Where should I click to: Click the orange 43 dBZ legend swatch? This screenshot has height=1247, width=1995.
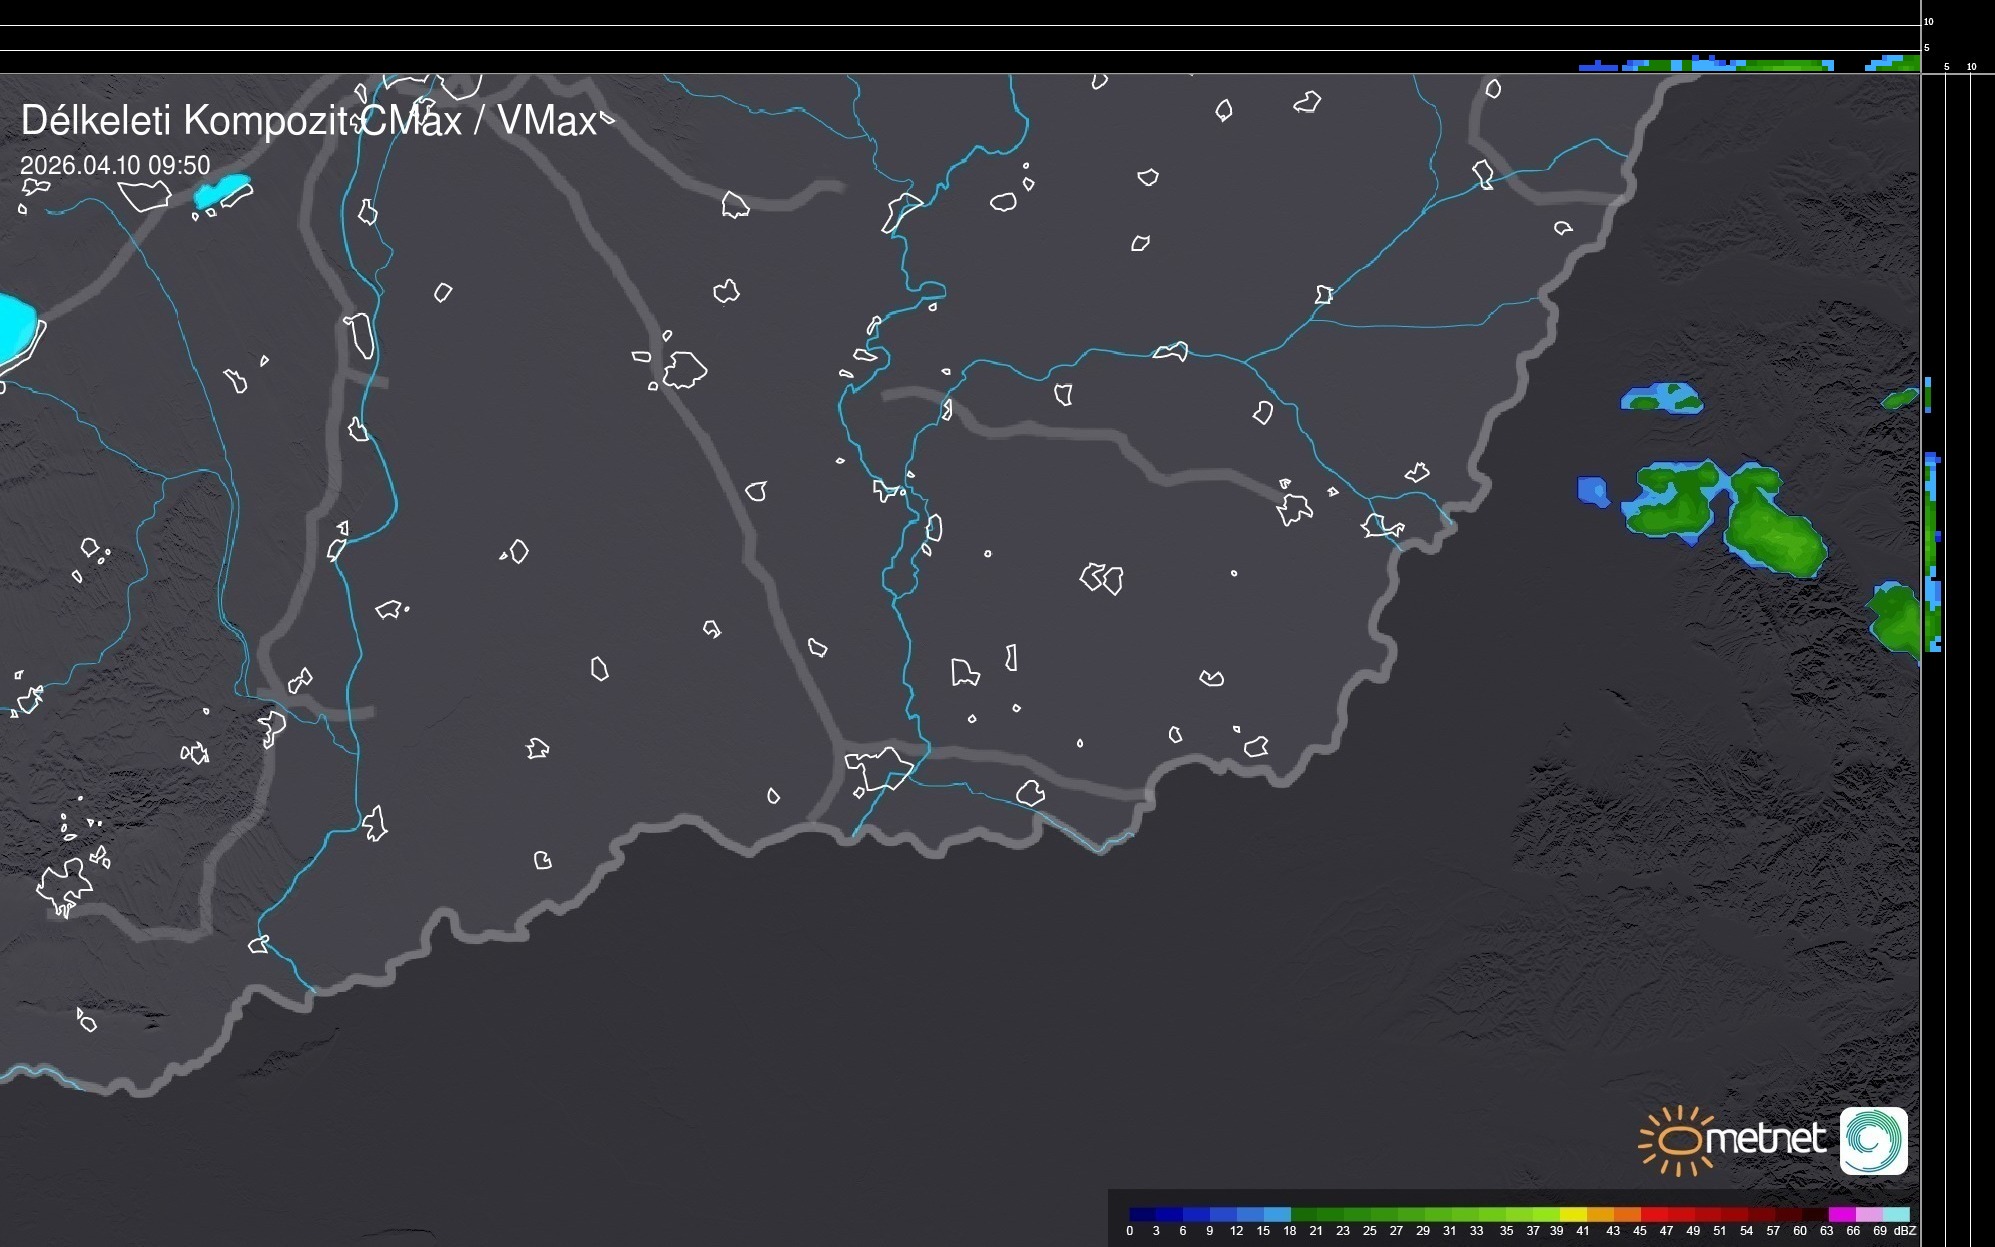click(x=1626, y=1214)
